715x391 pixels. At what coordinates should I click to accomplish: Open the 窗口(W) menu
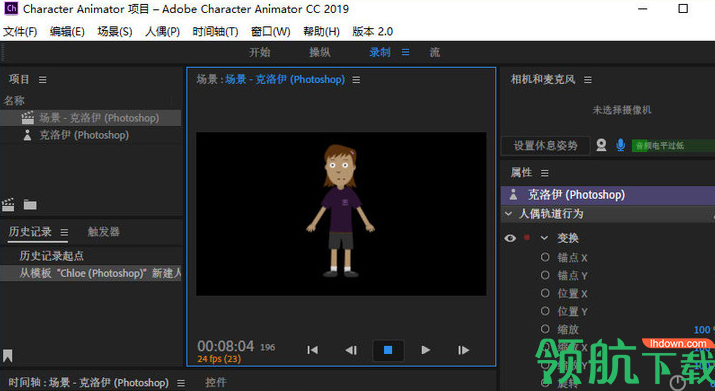tap(270, 31)
